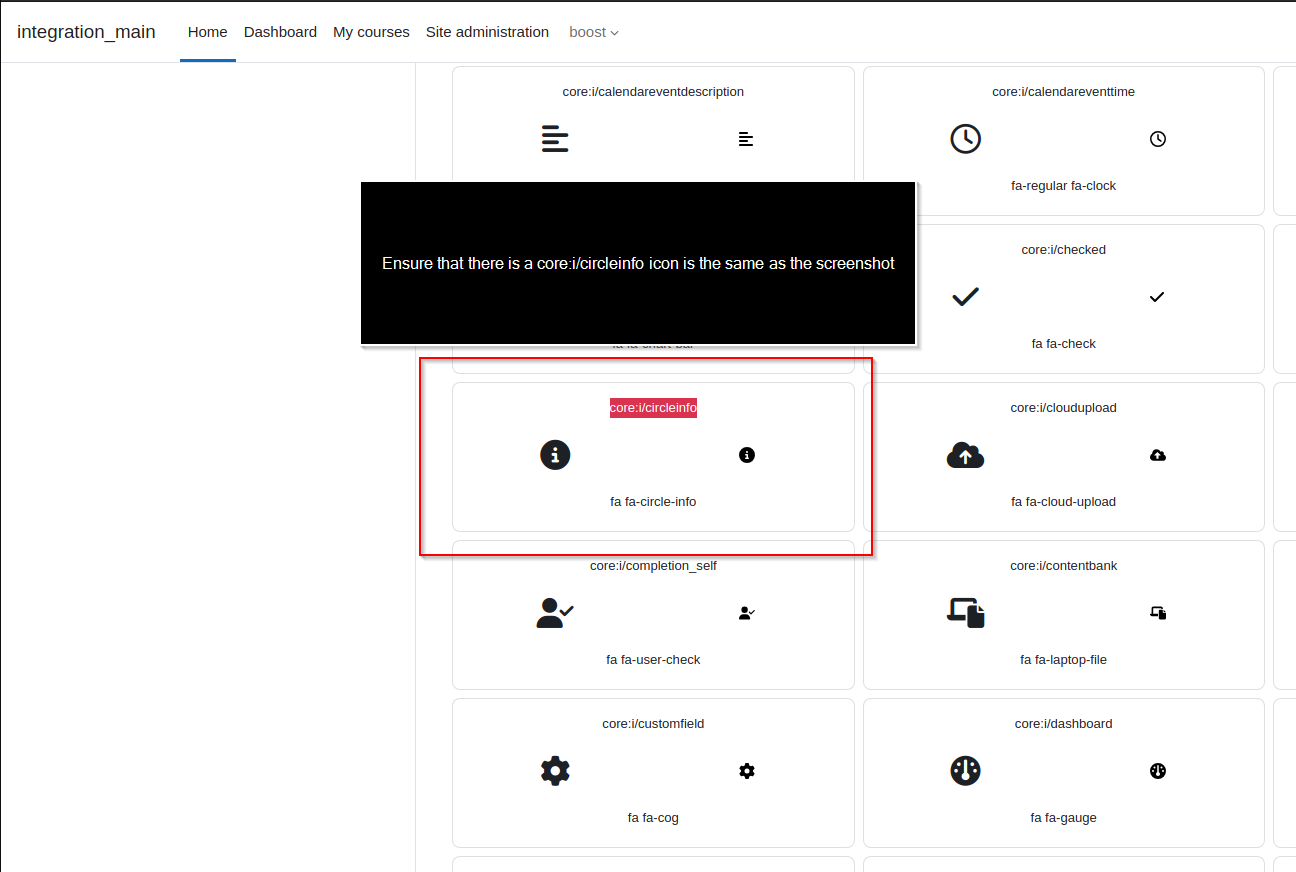Click the large calendar event description icon
The image size is (1296, 872).
pos(555,139)
